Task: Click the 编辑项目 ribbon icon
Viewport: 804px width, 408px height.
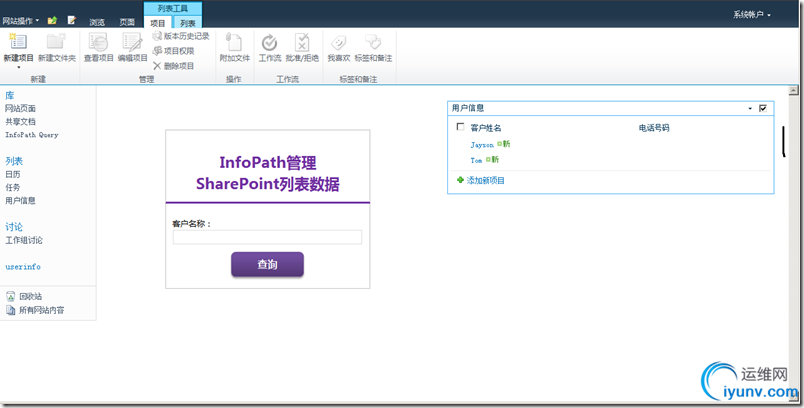Action: [132, 42]
